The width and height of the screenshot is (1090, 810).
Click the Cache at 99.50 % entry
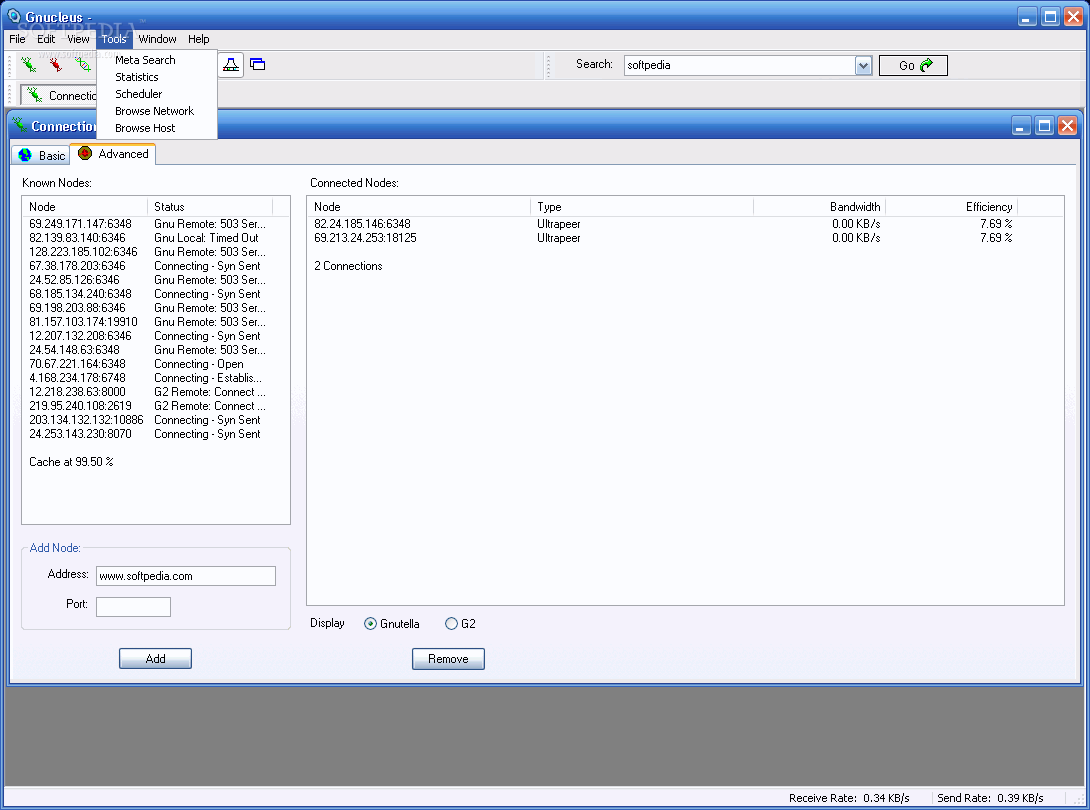click(71, 462)
